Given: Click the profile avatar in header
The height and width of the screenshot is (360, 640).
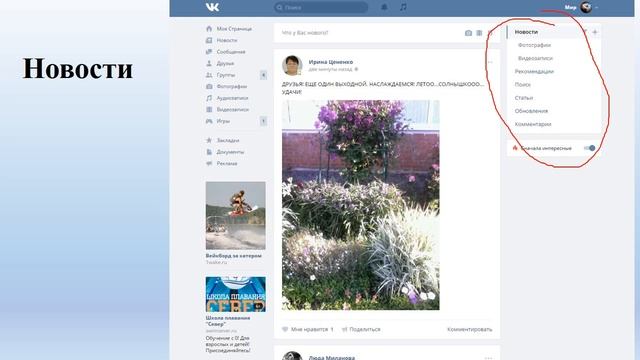Looking at the screenshot, I should click(x=586, y=7).
